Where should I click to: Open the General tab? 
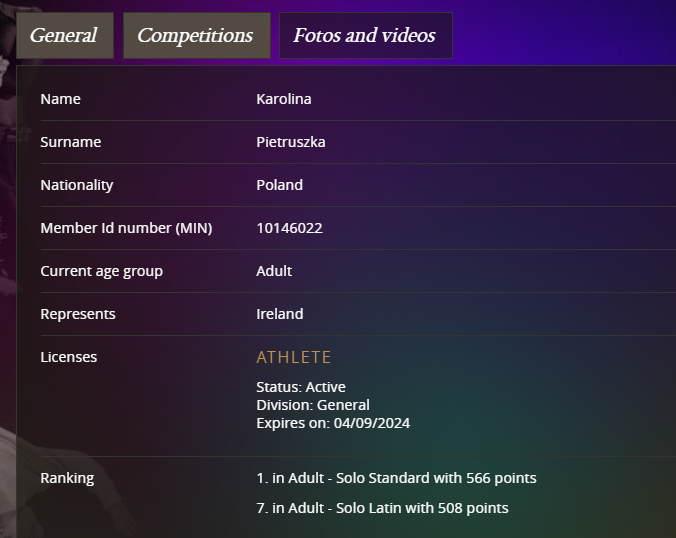[x=64, y=36]
